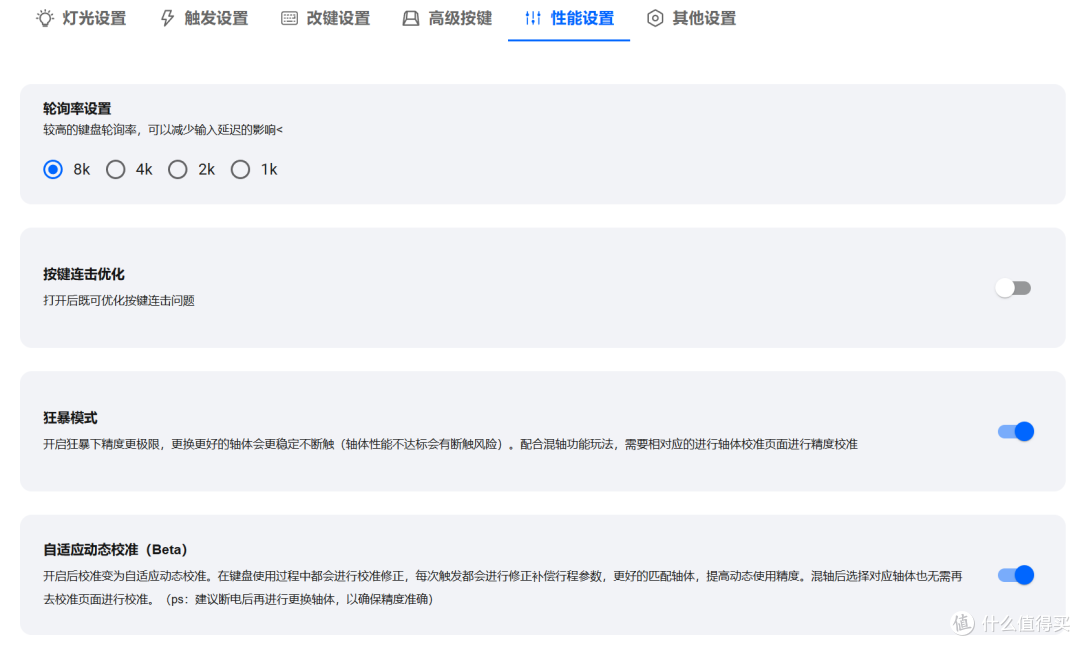Click the hexagon icon for 其他设置

655,19
